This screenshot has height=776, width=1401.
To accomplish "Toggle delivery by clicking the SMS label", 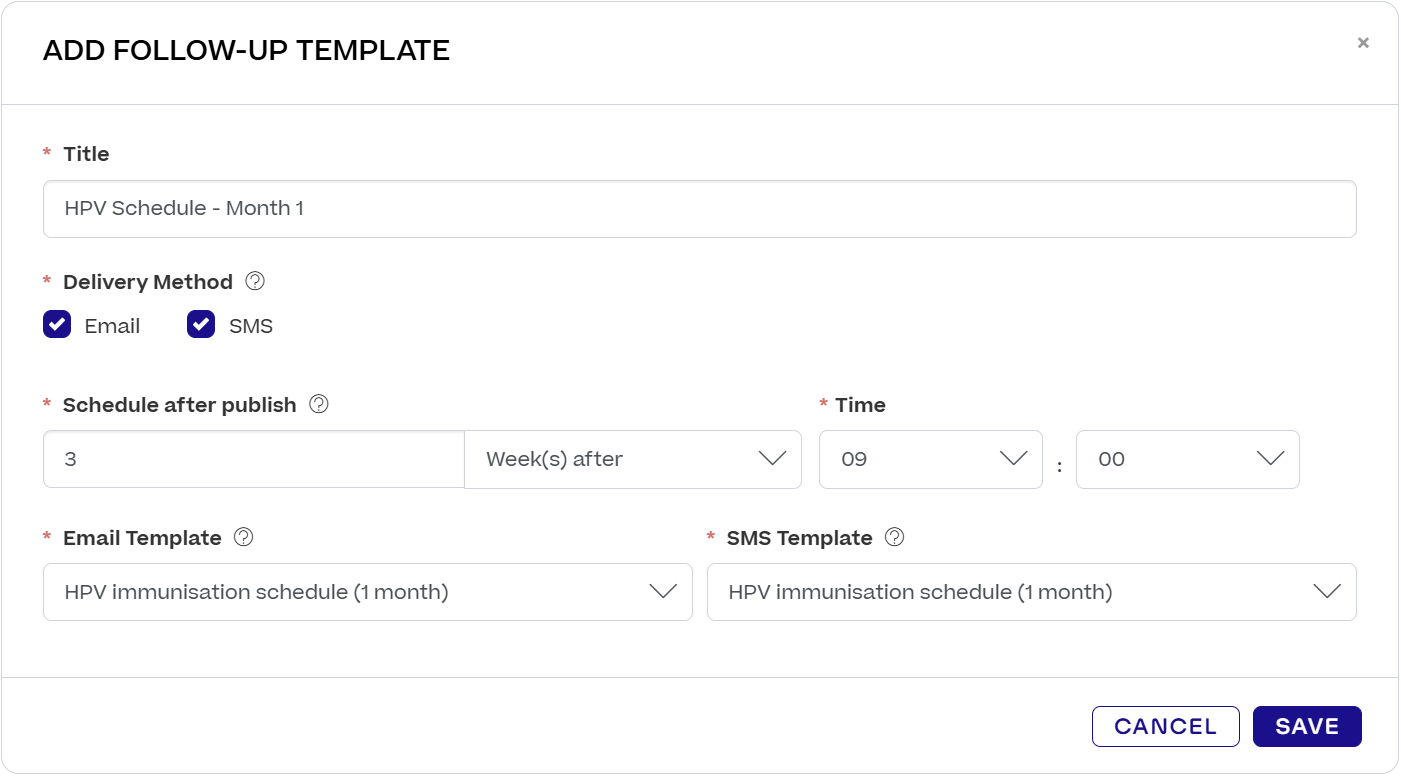I will click(x=252, y=324).
